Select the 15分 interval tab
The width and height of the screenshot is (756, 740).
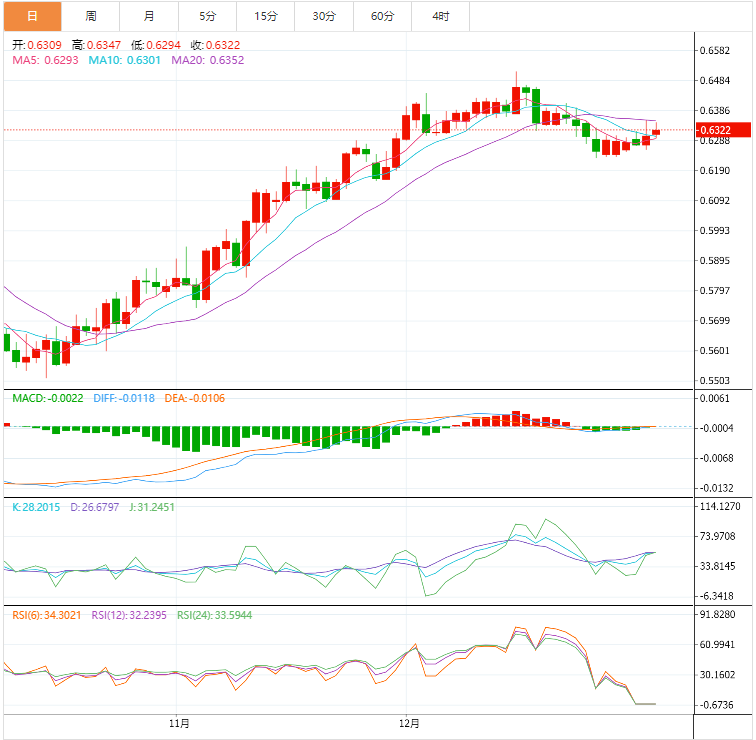pyautogui.click(x=266, y=16)
